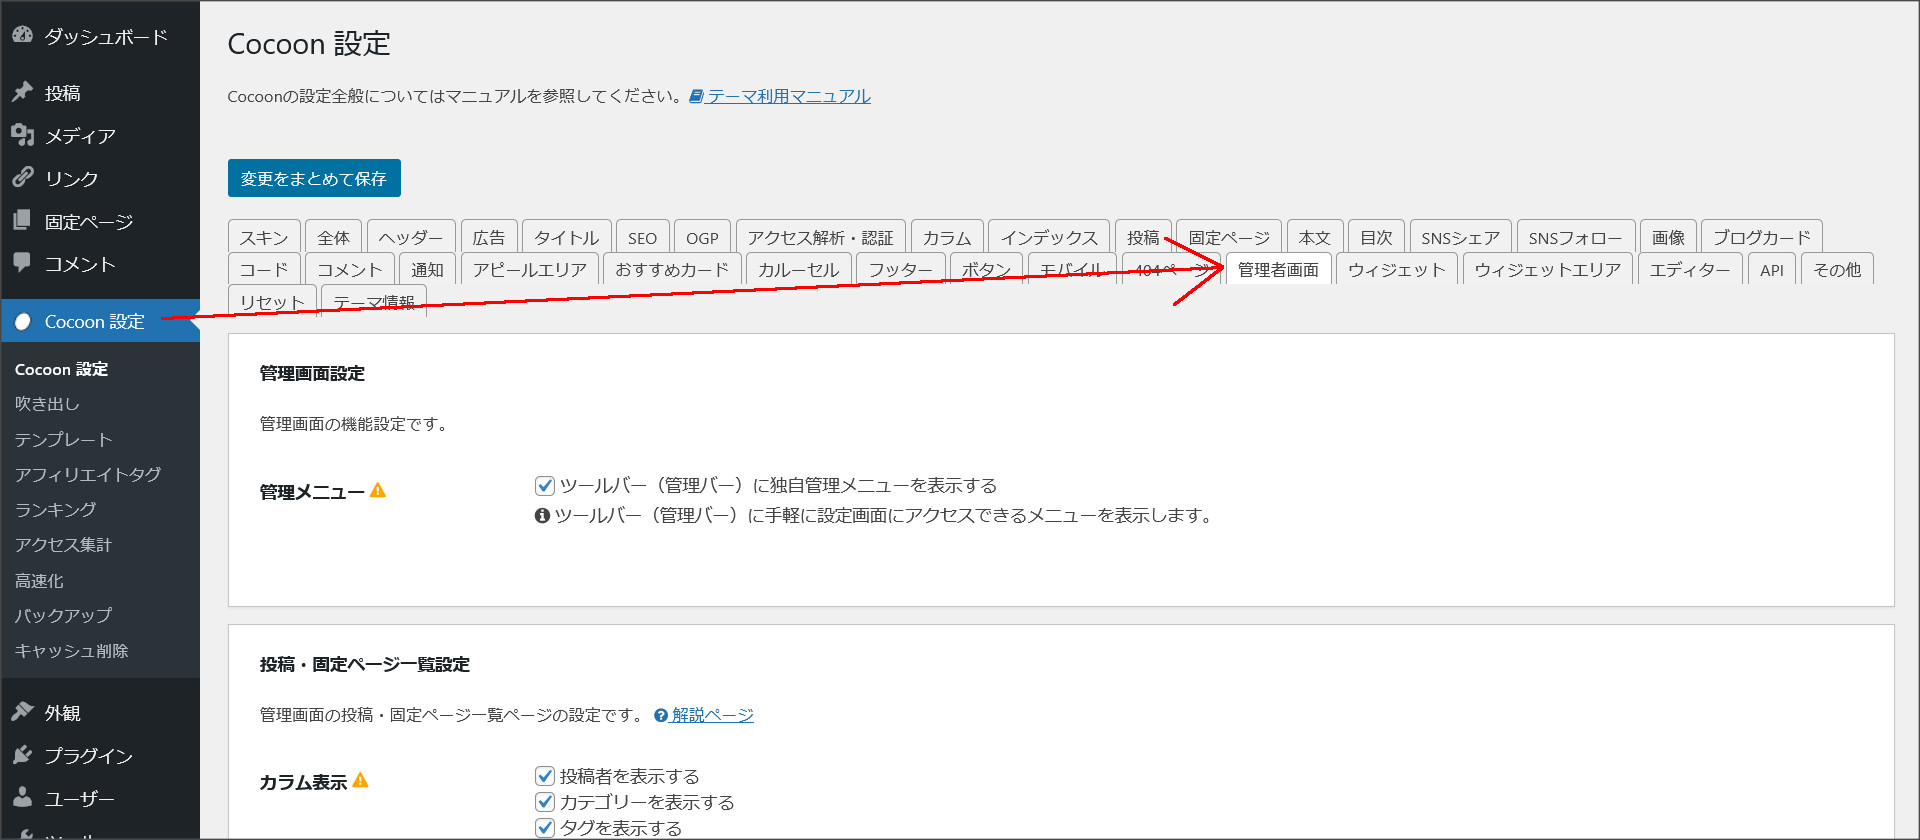Click the info icon before ツールバー description
The height and width of the screenshot is (840, 1920).
pyautogui.click(x=542, y=516)
